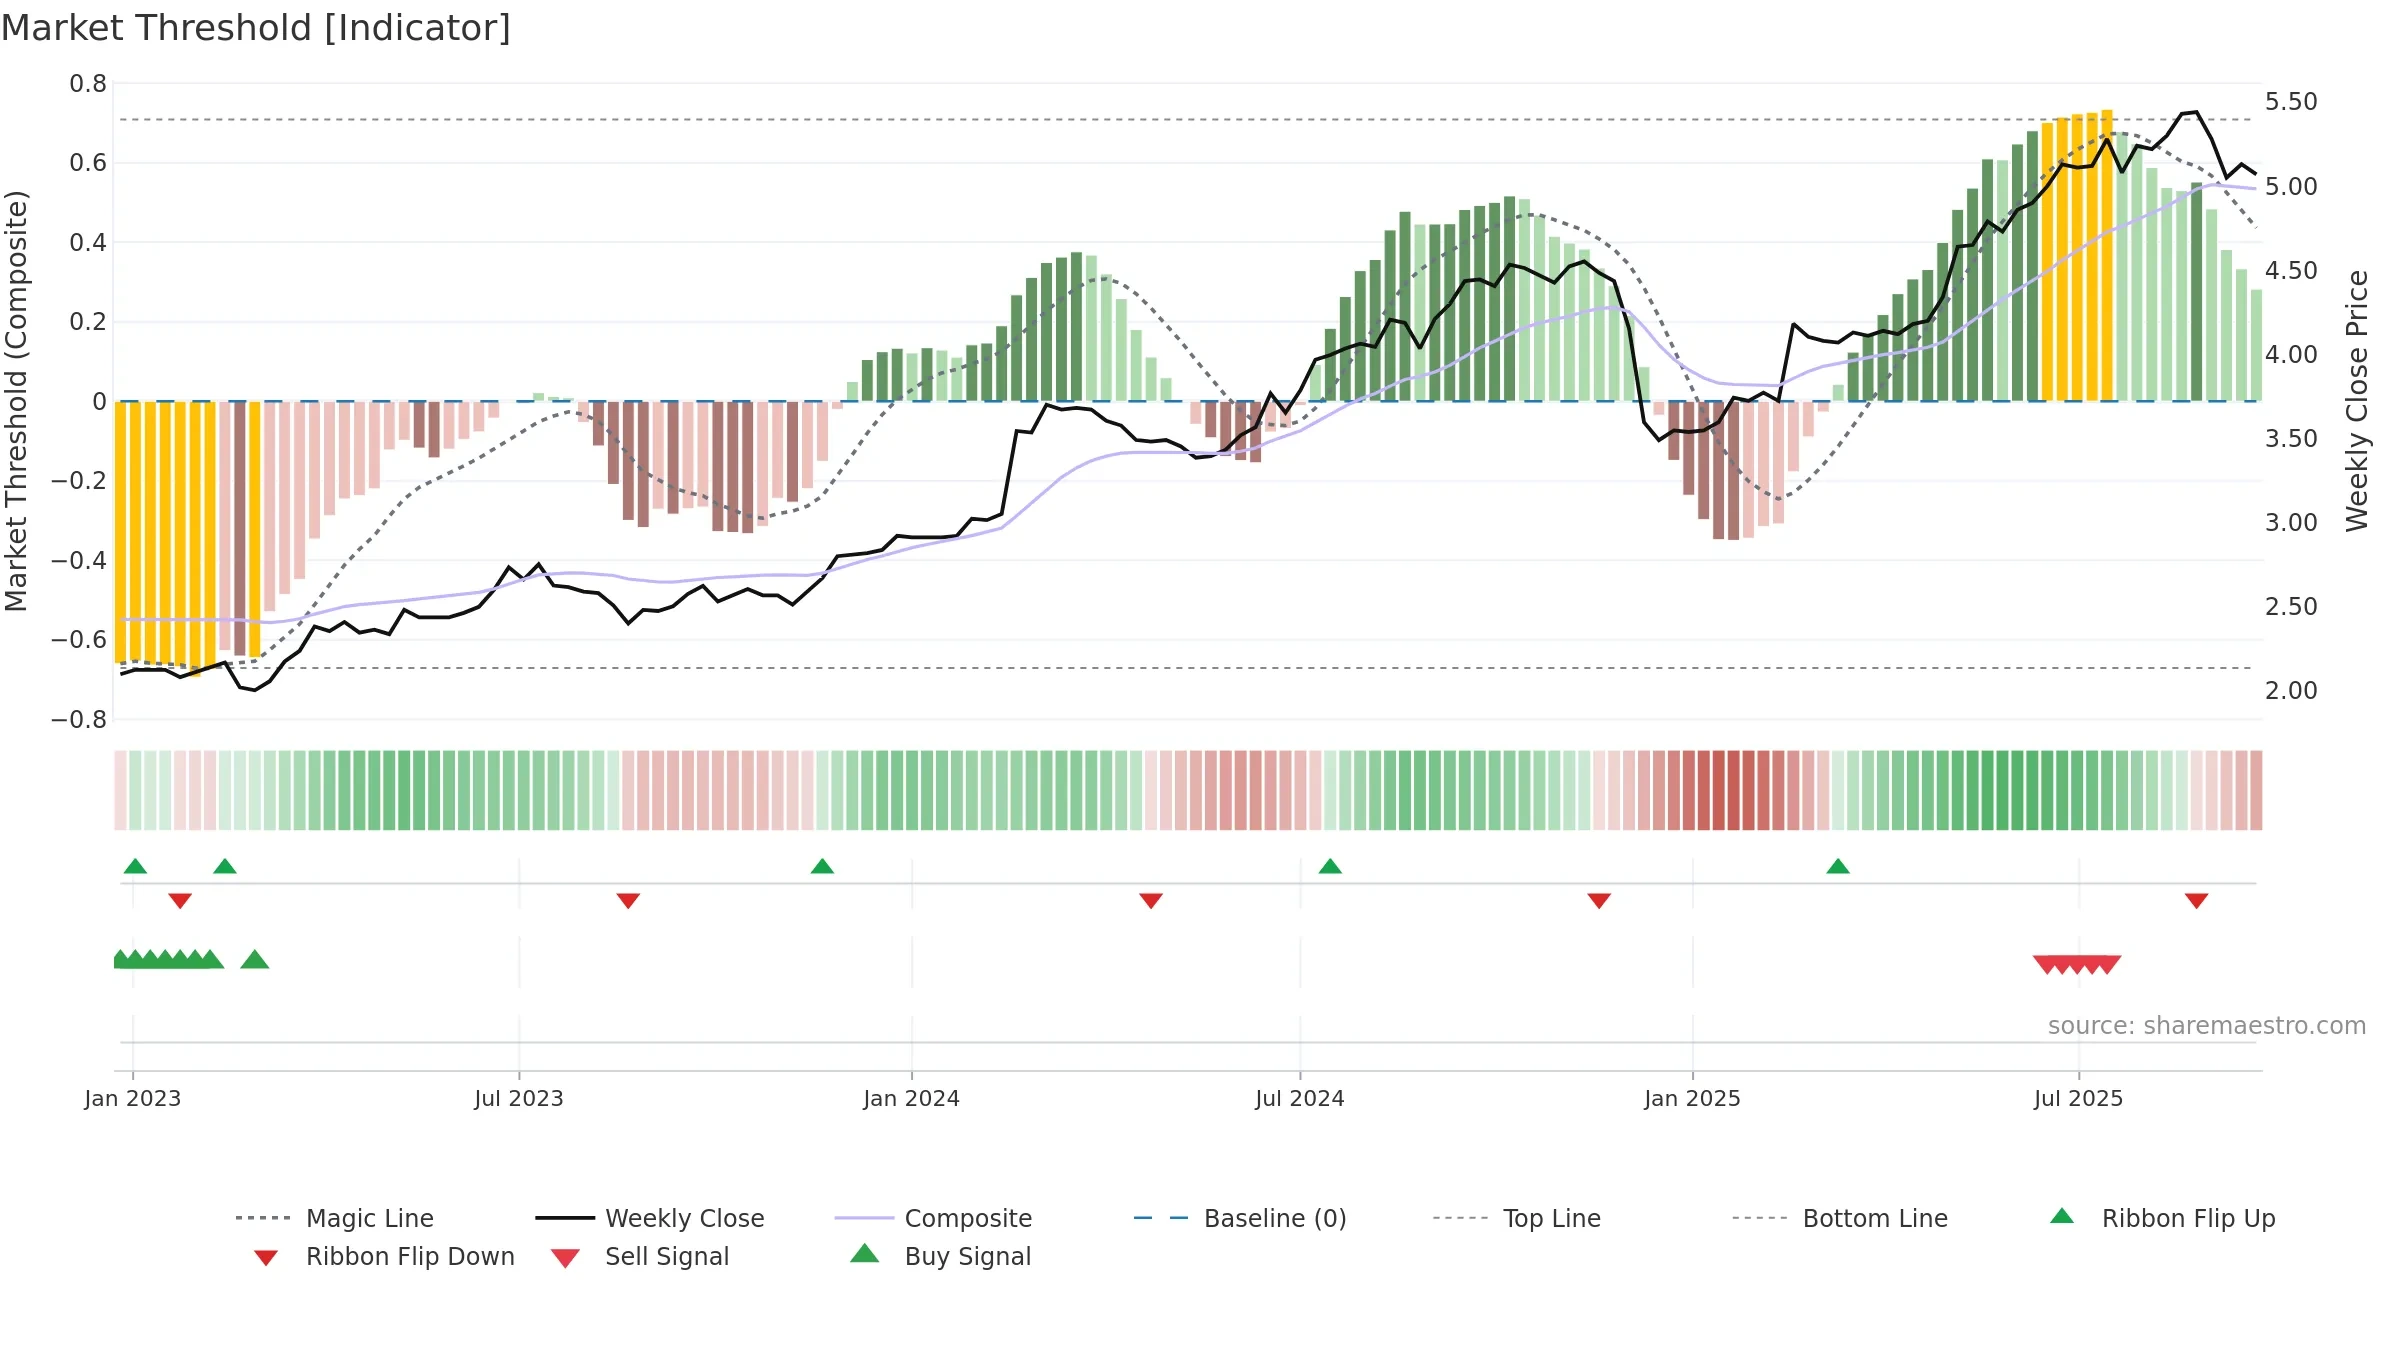Click the 0.4 left axis tick label
The image size is (2400, 1350).
88,243
